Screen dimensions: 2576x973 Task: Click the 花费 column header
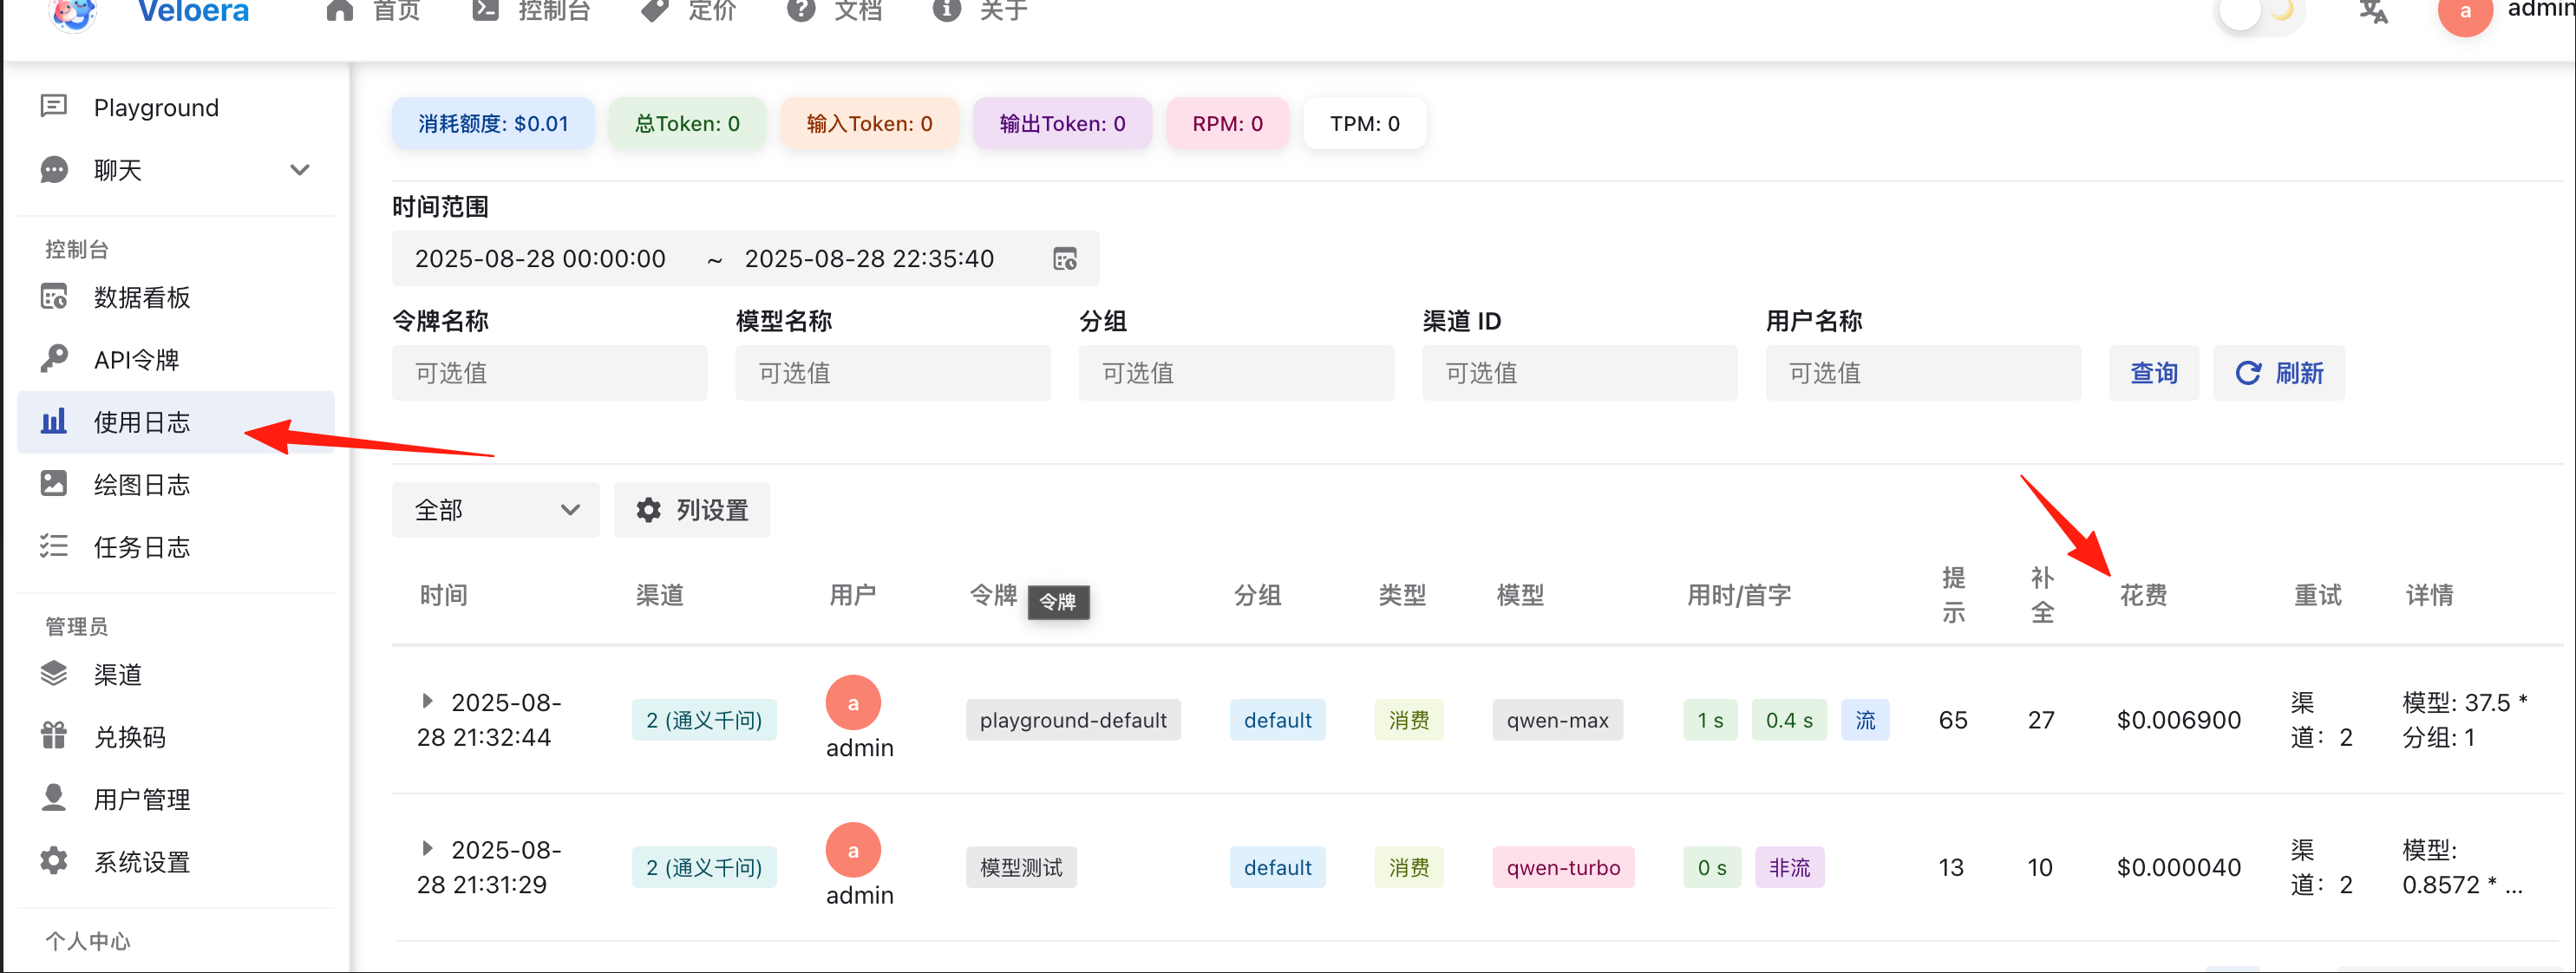pyautogui.click(x=2143, y=595)
